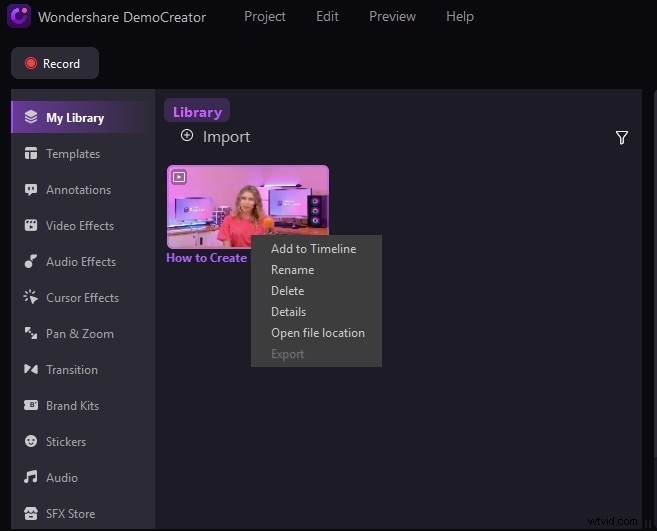Click the Stickers smiley icon
Viewport: 657px width, 531px height.
click(31, 441)
